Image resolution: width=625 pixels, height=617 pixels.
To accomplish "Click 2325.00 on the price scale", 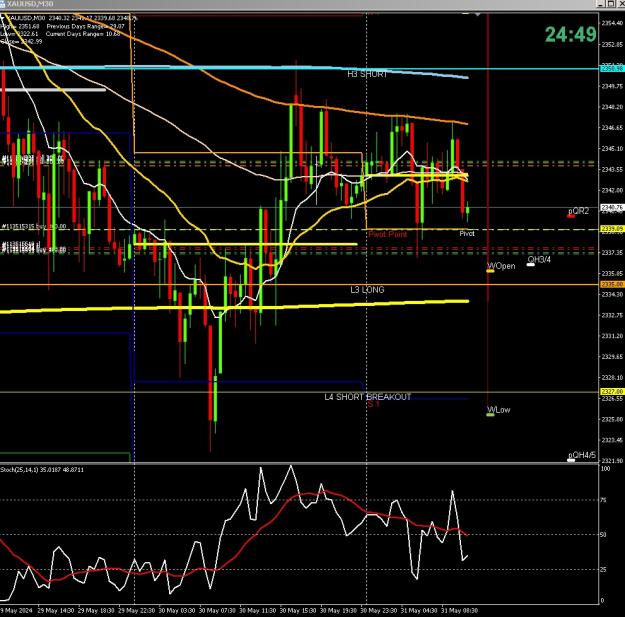I will [612, 419].
